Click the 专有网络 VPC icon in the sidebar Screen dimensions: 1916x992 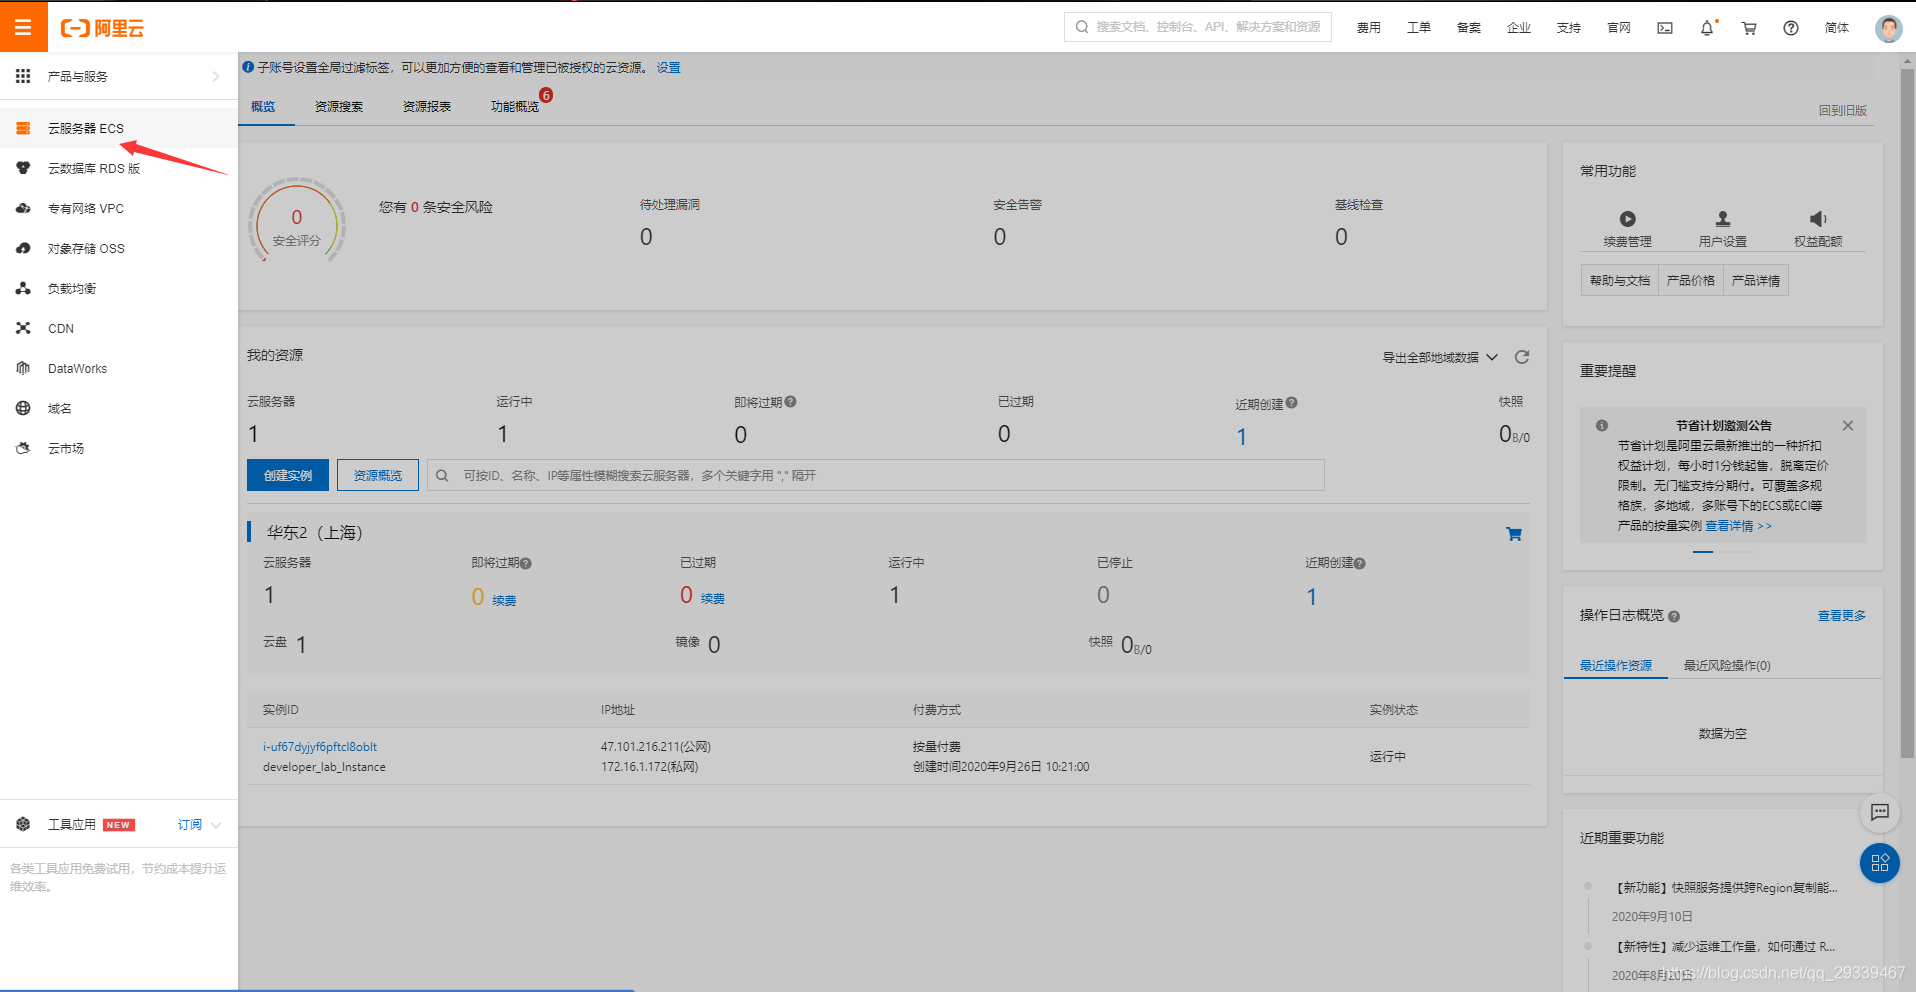[23, 208]
